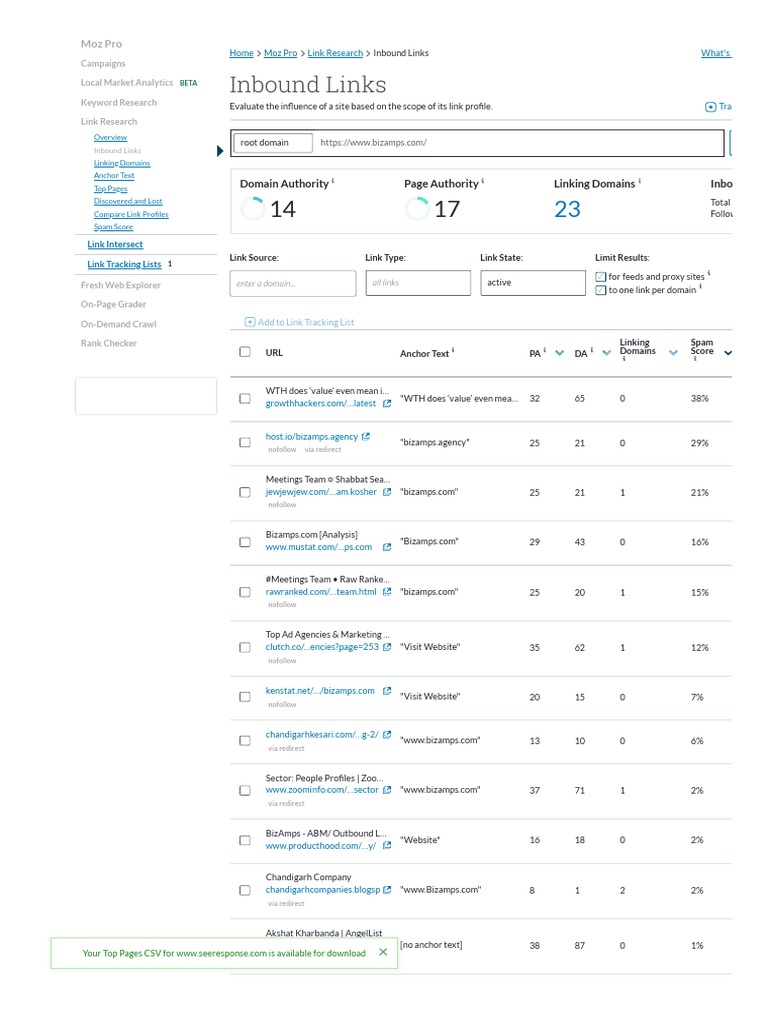Image resolution: width=768 pixels, height=1024 pixels.
Task: Open Linking Domains link in sidebar
Action: point(122,163)
